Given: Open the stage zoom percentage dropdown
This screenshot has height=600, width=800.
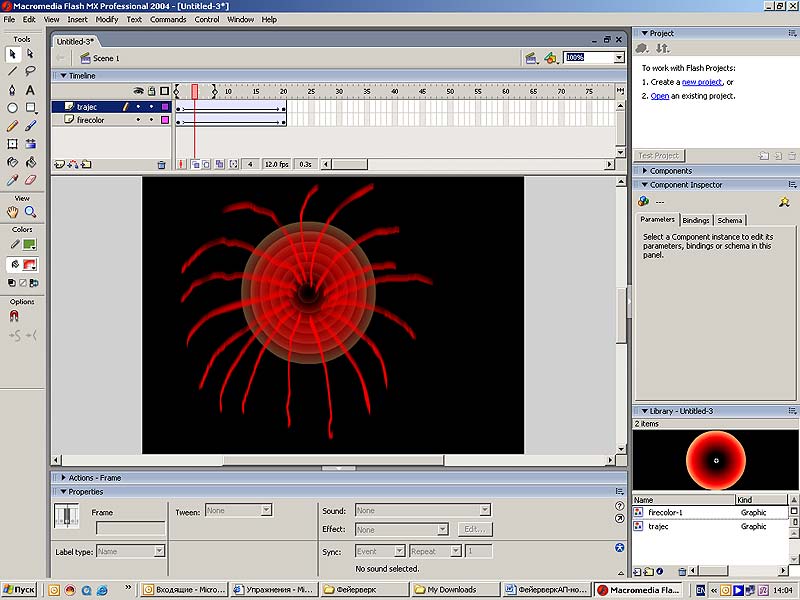Looking at the screenshot, I should (619, 58).
